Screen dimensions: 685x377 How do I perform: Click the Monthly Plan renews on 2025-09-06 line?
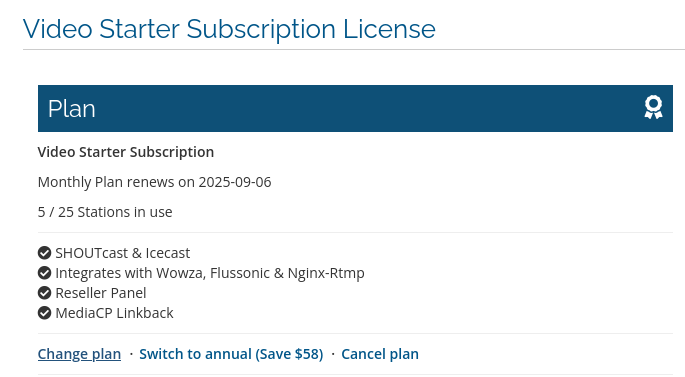click(x=154, y=182)
